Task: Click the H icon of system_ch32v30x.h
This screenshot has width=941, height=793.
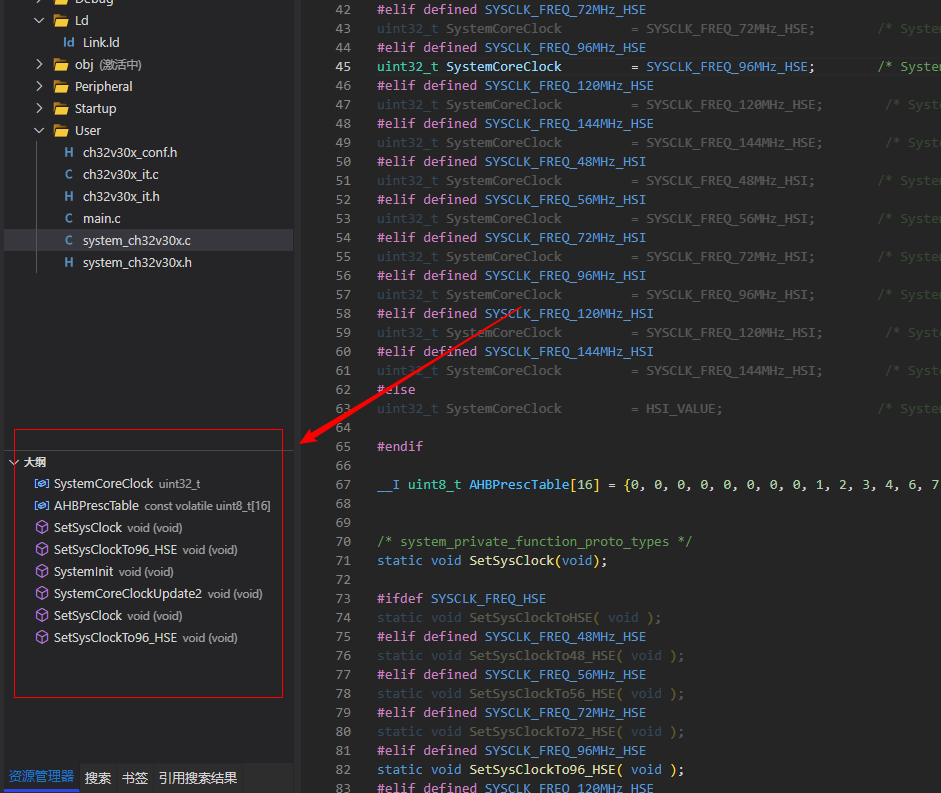Action: pyautogui.click(x=69, y=262)
